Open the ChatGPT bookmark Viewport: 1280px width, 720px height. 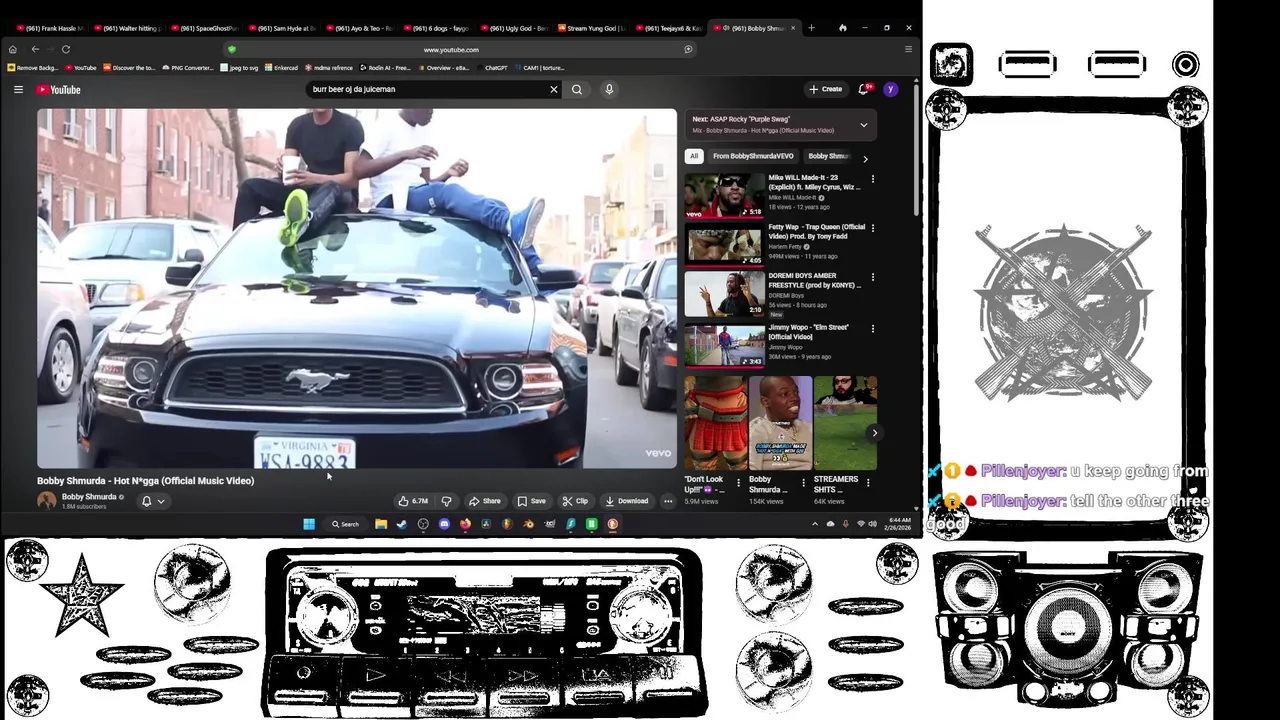click(493, 68)
